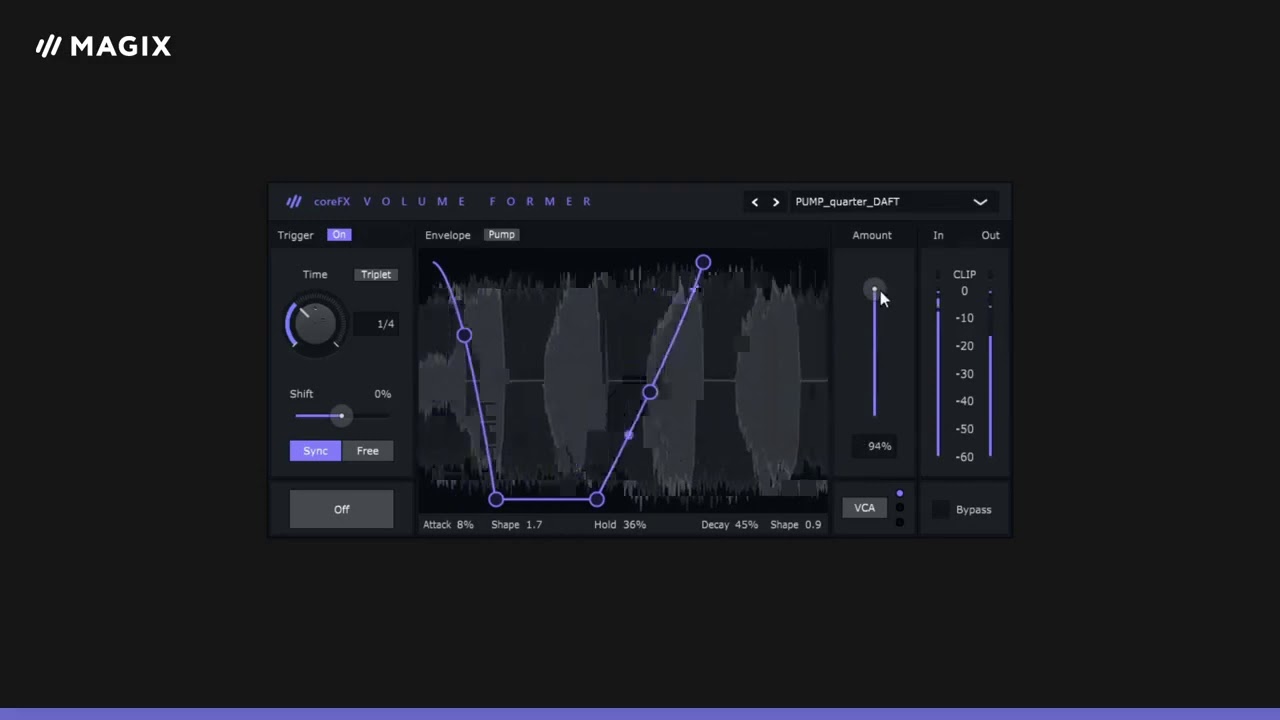Select the envelope node at hold start
1280x720 pixels.
496,499
